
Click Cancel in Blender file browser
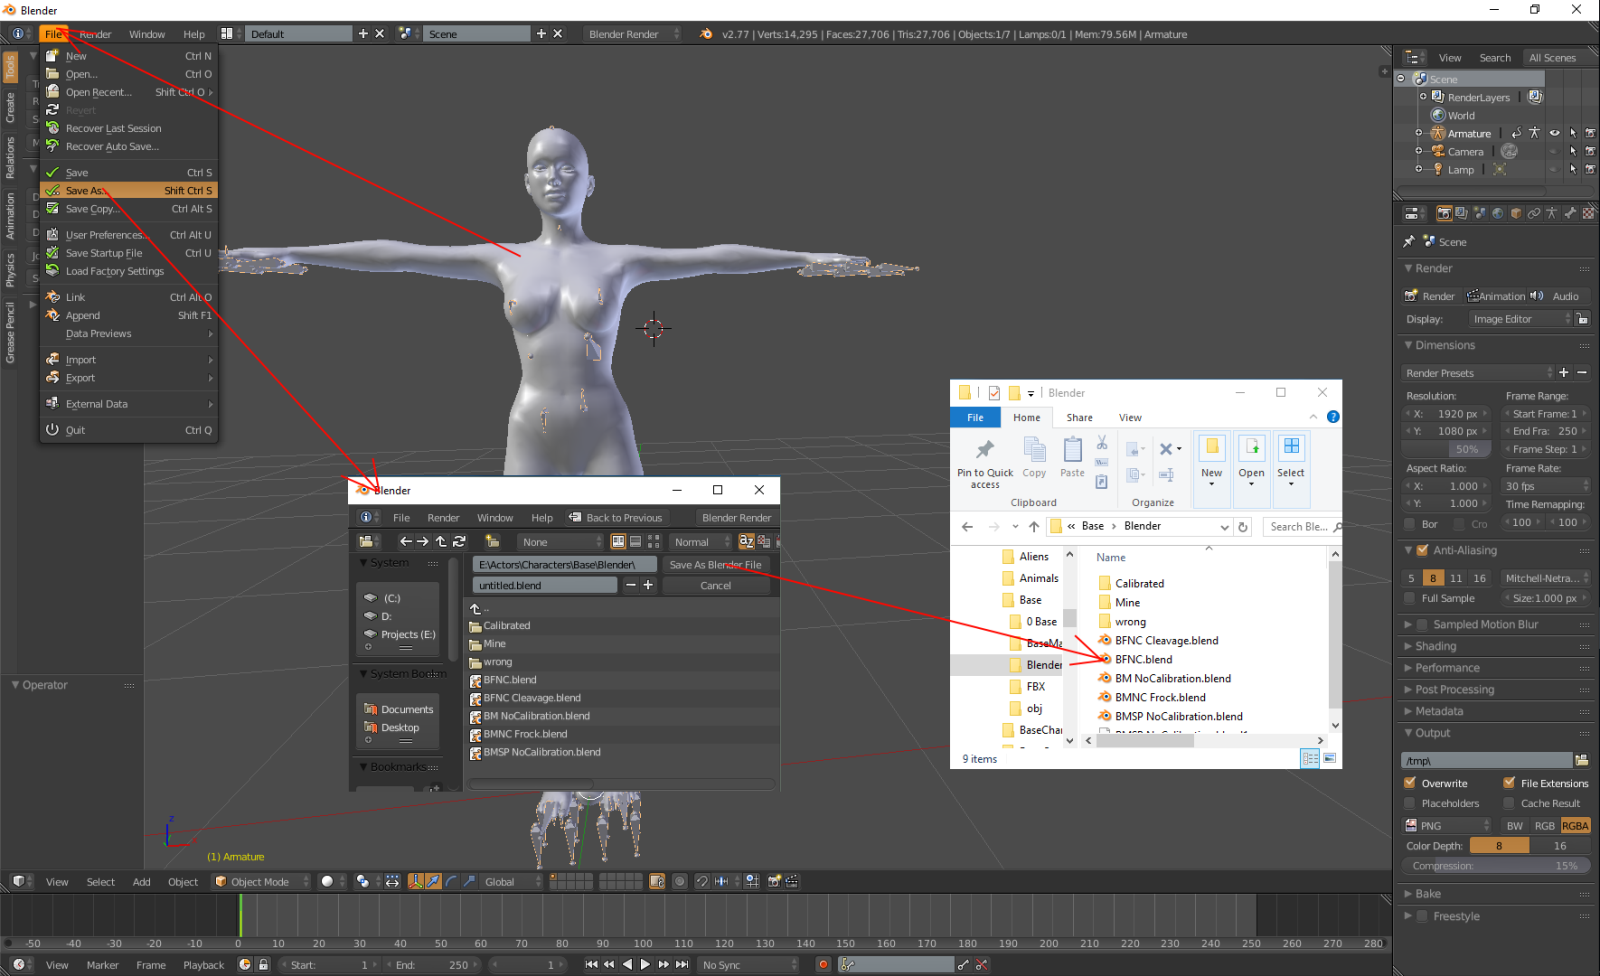(x=716, y=585)
